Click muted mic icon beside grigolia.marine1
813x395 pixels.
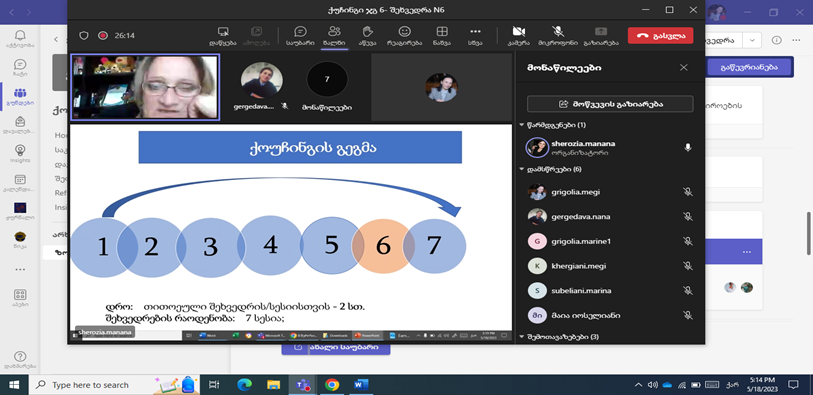pos(688,241)
